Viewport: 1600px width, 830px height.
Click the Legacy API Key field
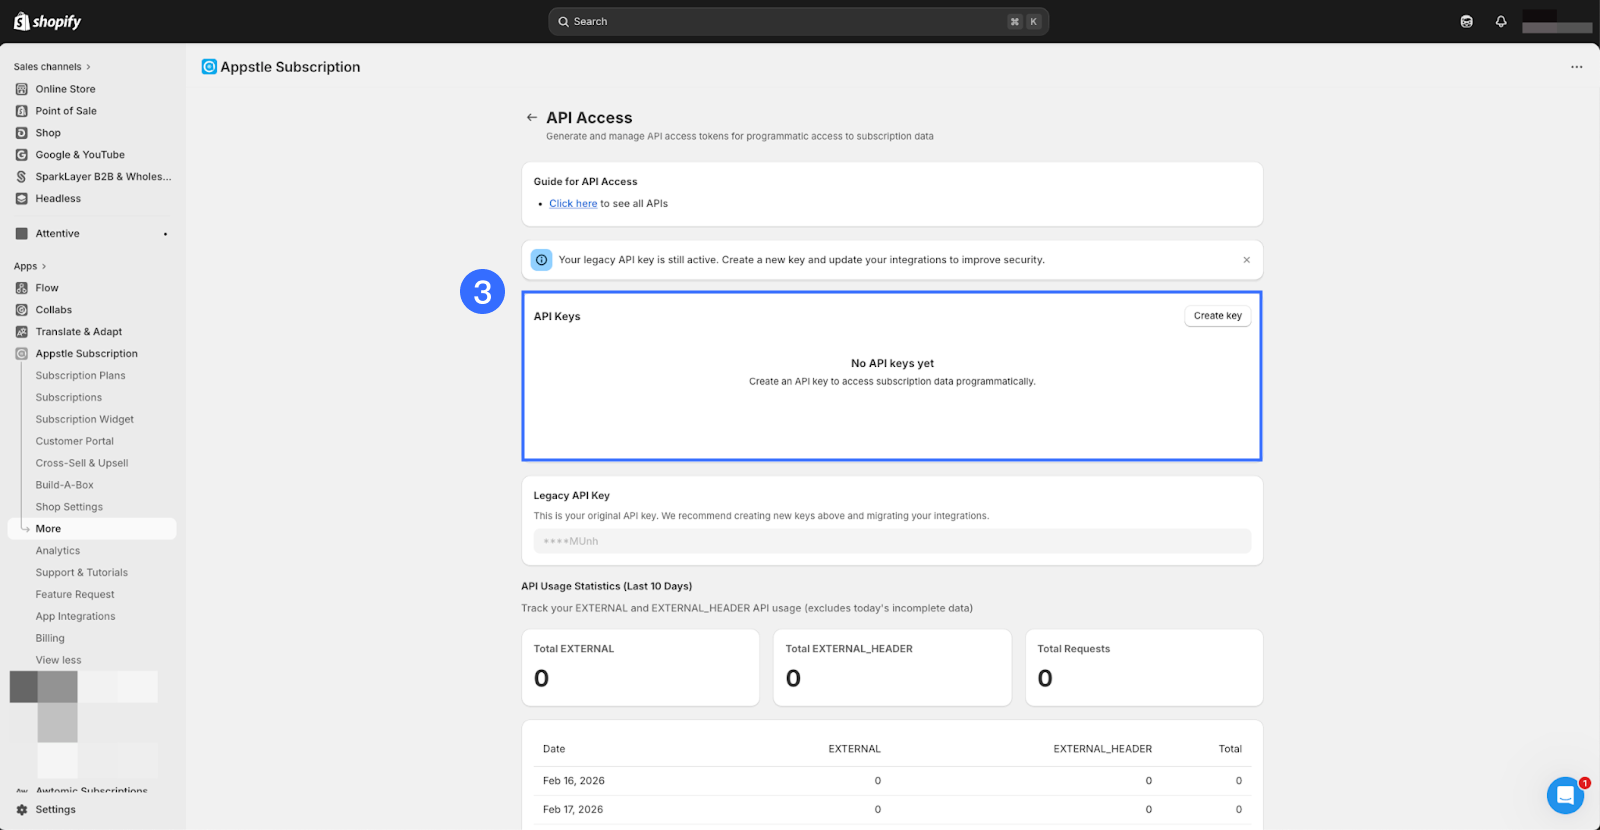(891, 541)
